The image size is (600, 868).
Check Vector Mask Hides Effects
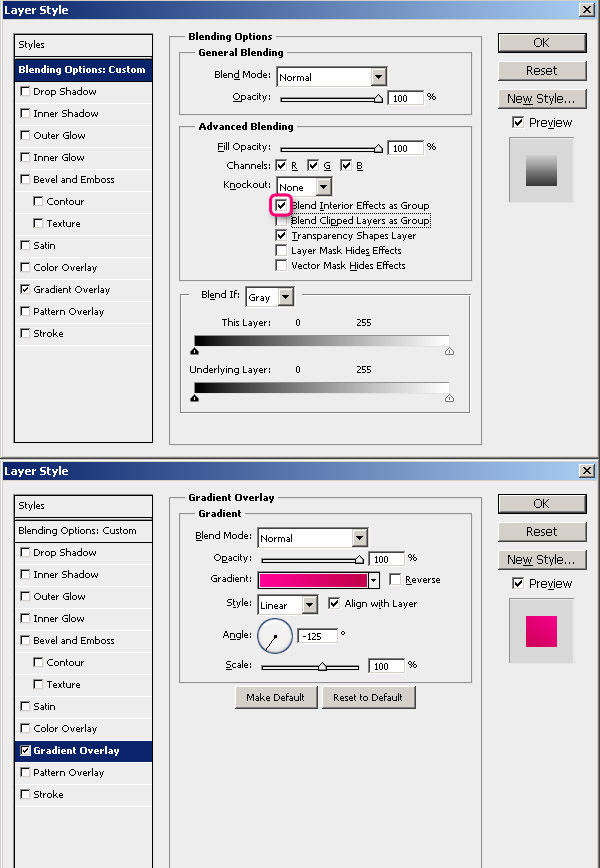[x=281, y=265]
